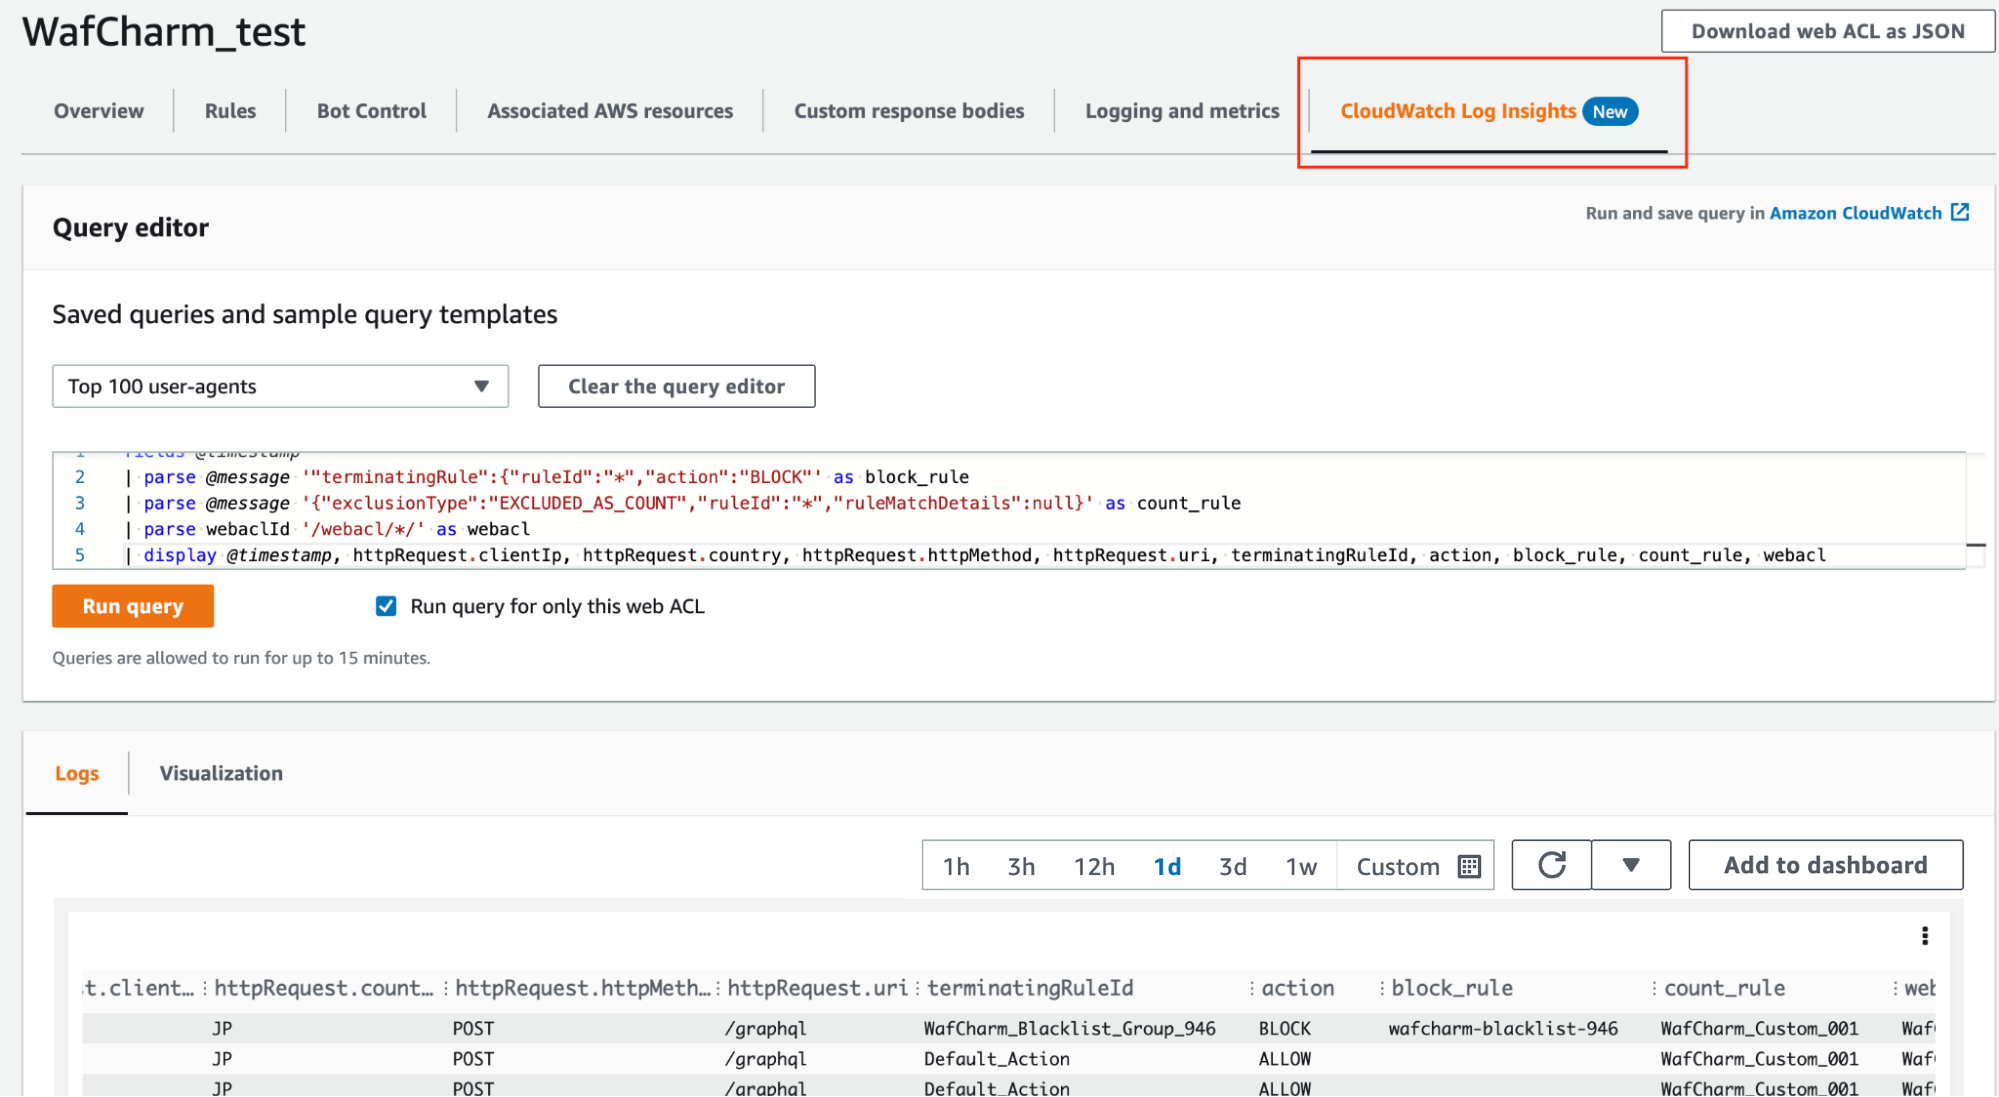Open the three-dot results options menu
This screenshot has height=1097, width=1999.
pyautogui.click(x=1924, y=936)
